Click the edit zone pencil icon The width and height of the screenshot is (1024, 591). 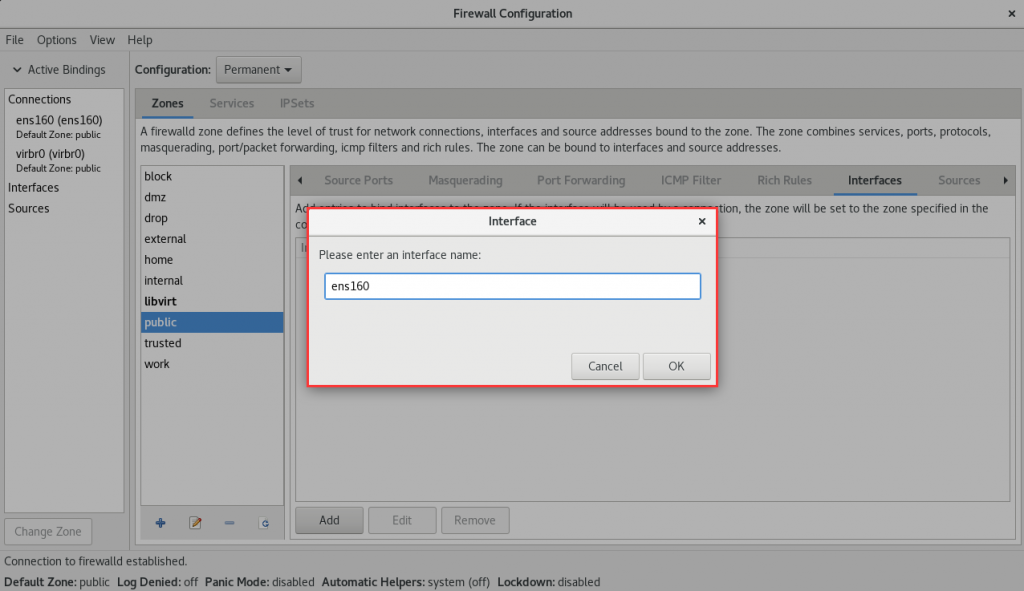tap(195, 522)
